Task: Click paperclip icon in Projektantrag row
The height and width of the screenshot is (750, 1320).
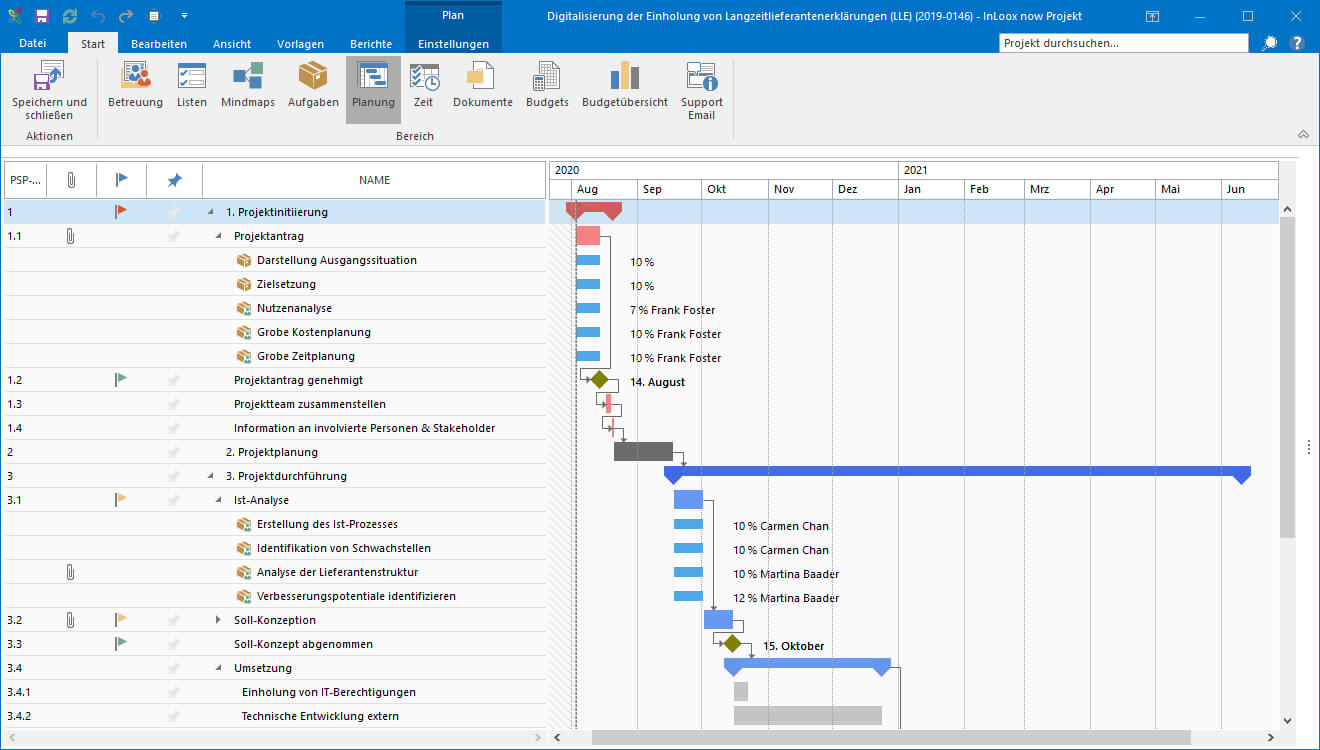Action: click(70, 236)
